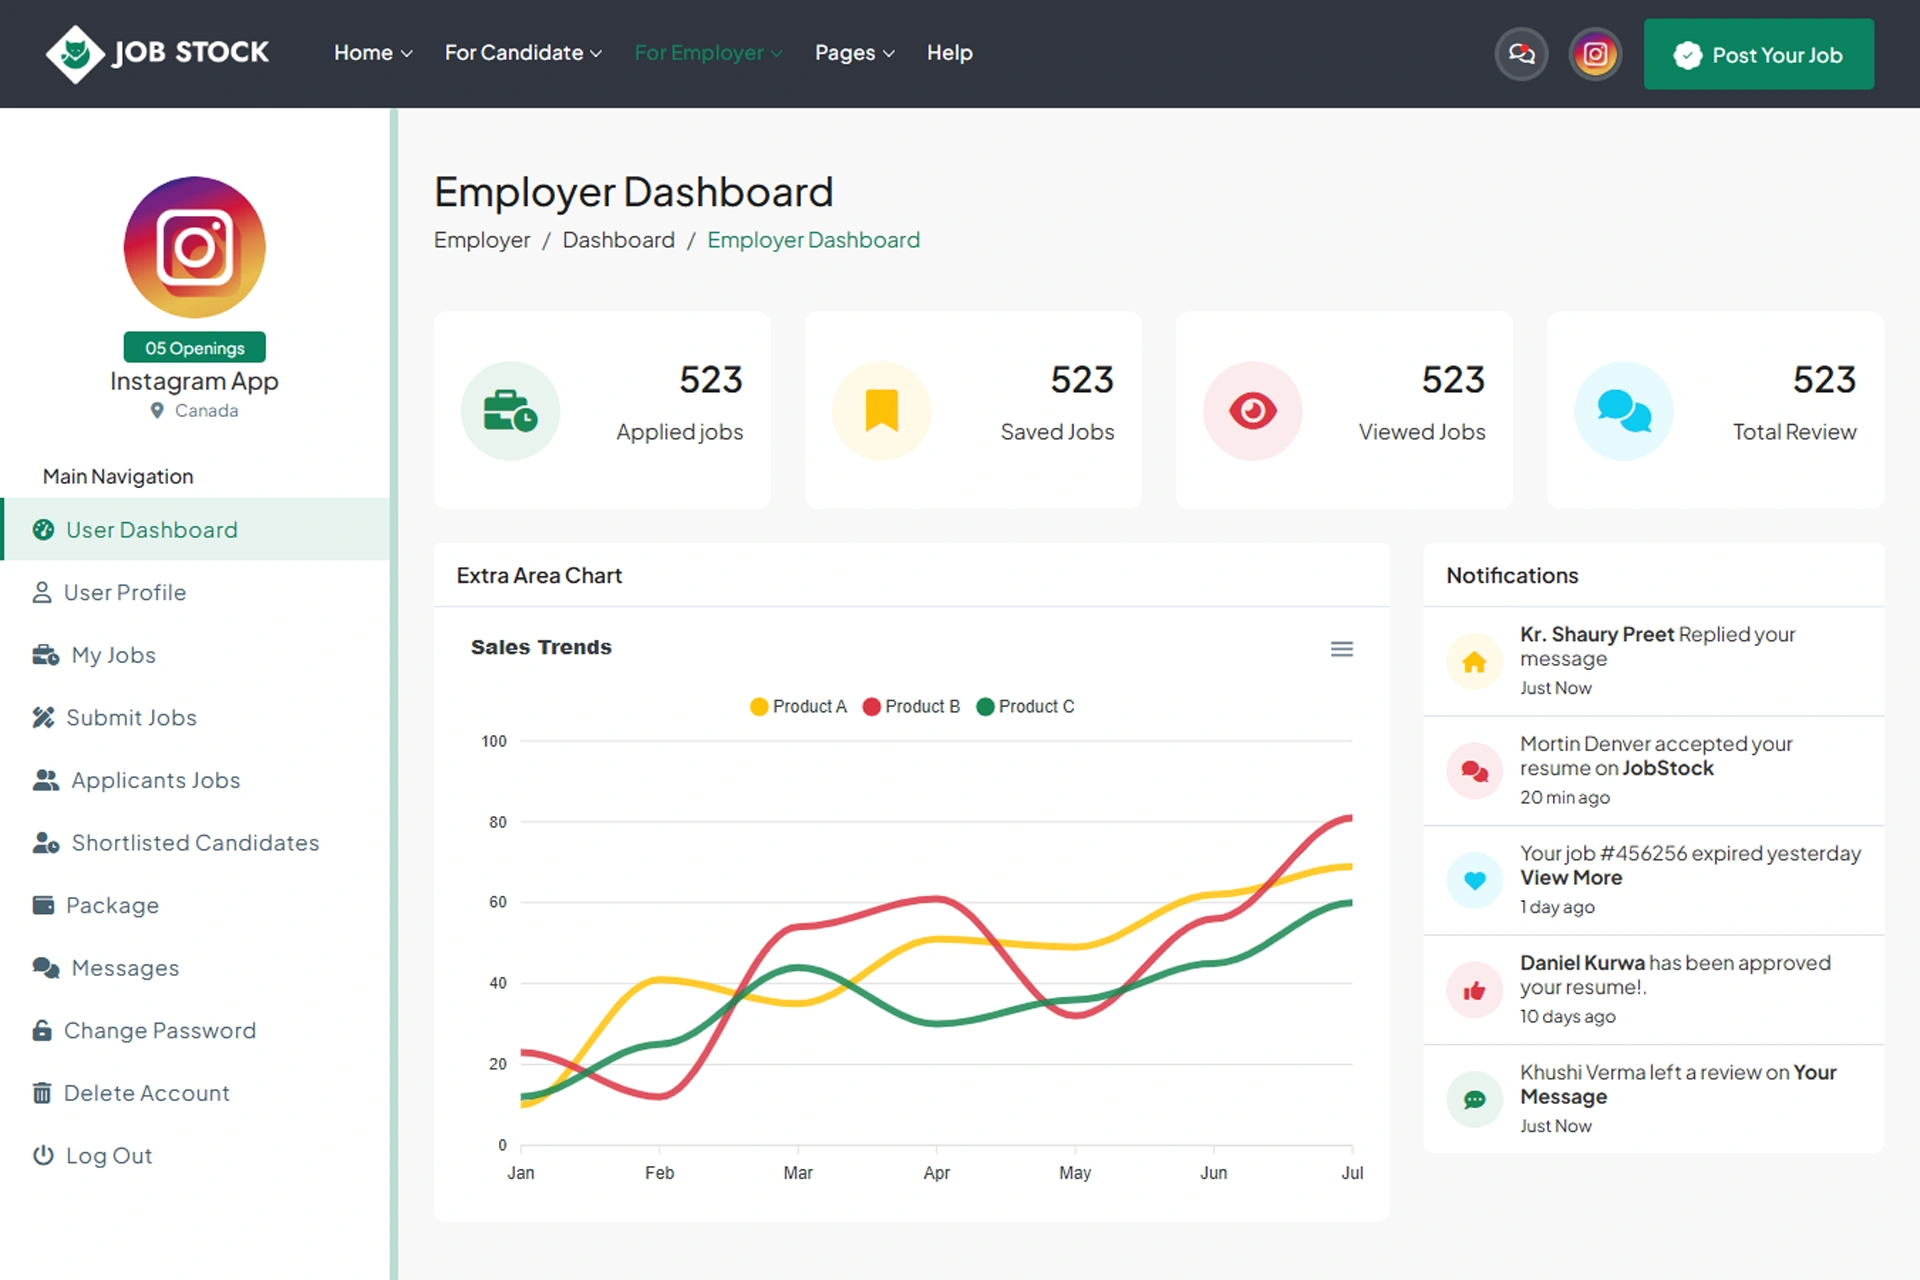Click the Daniel Kurwa name link
Viewport: 1920px width, 1280px height.
click(1582, 963)
